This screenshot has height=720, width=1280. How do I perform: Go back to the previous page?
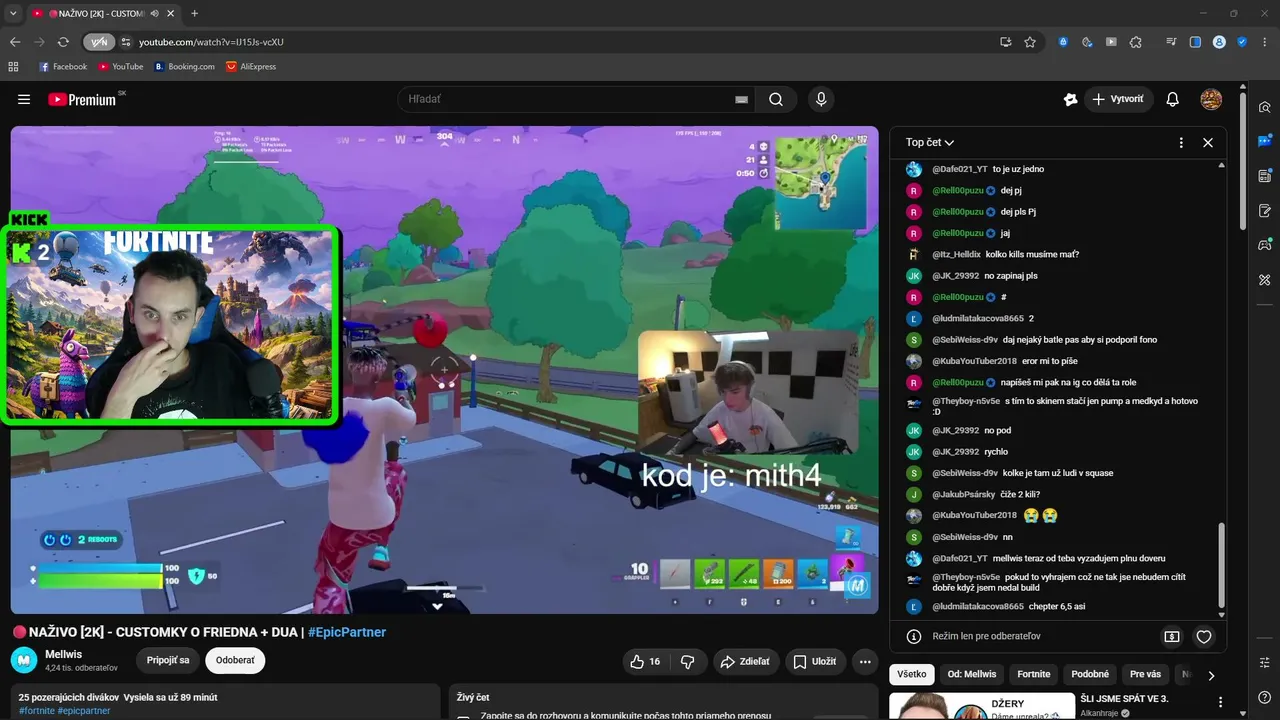[x=15, y=42]
